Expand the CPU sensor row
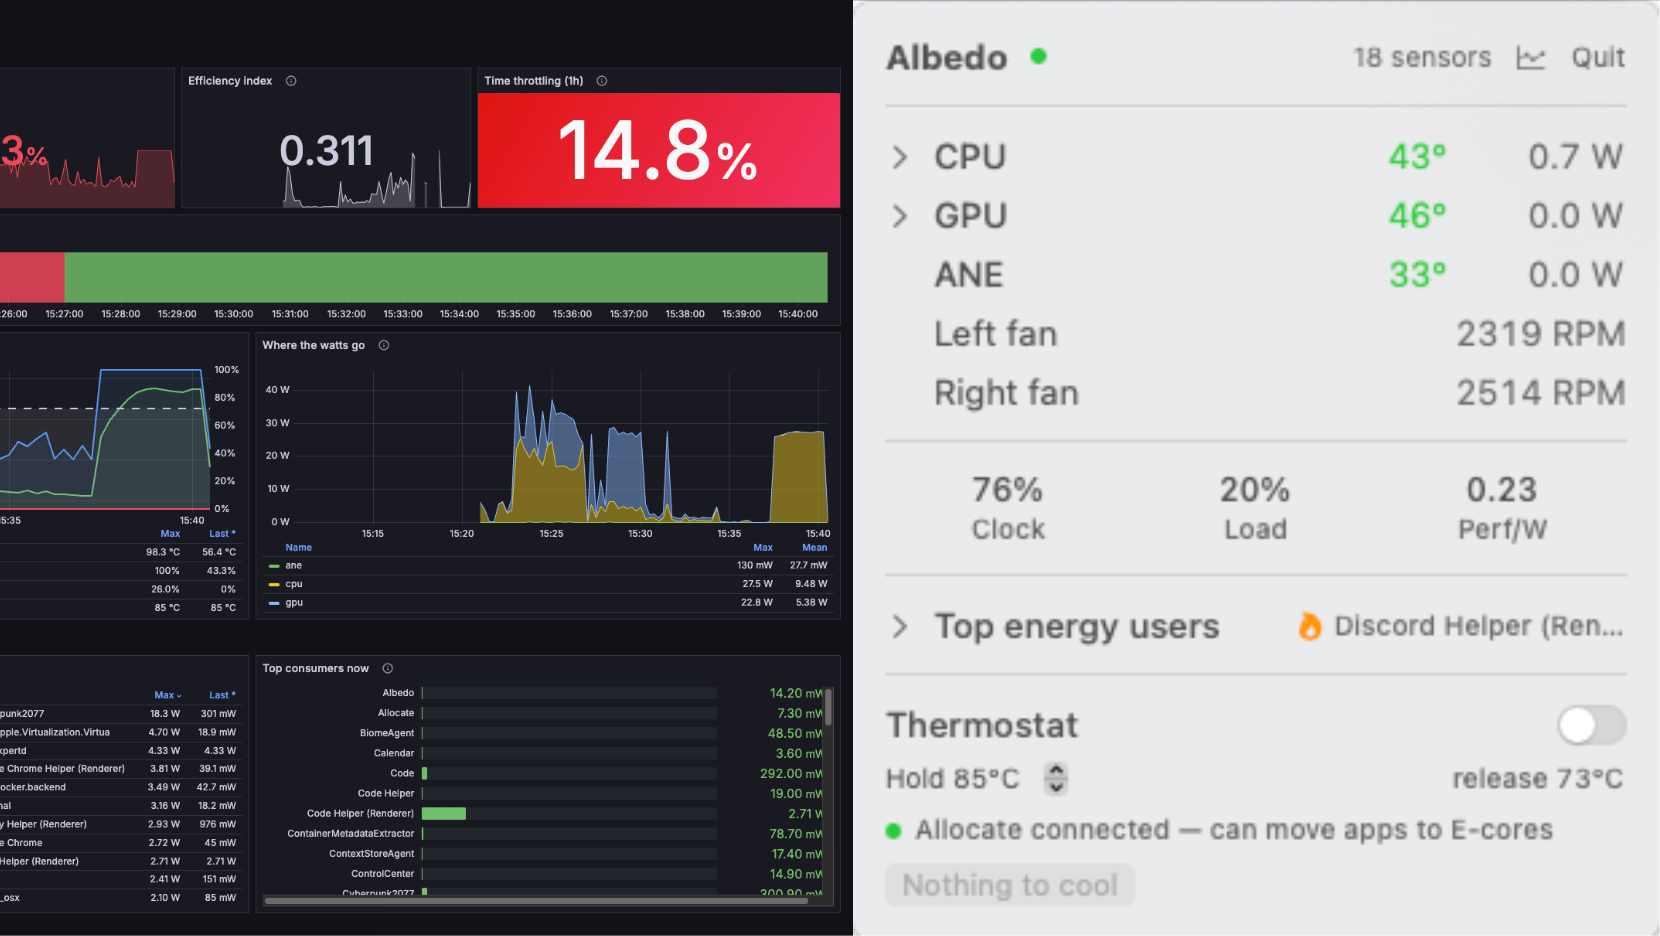 pyautogui.click(x=900, y=157)
